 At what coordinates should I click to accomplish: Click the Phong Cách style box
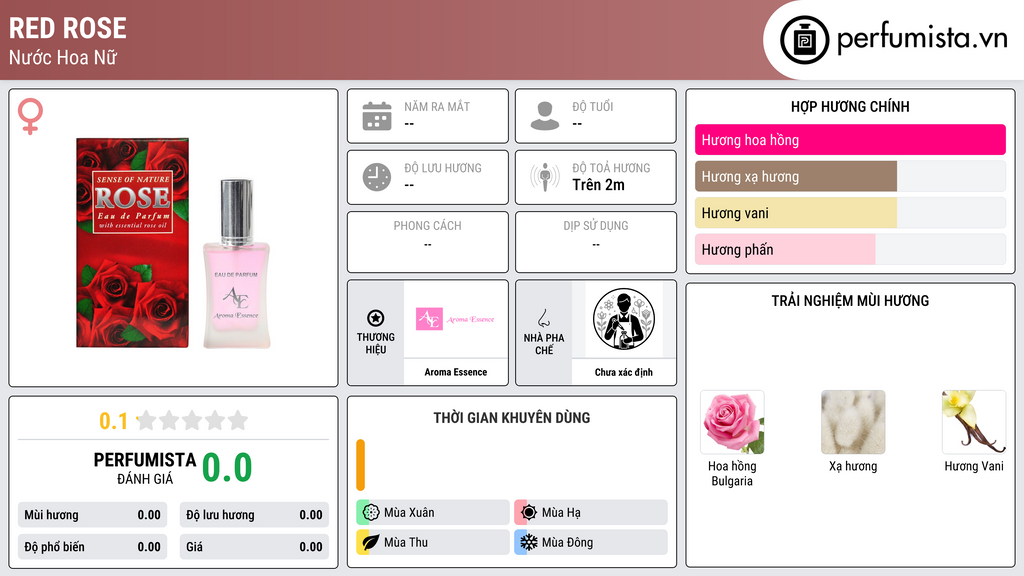428,242
